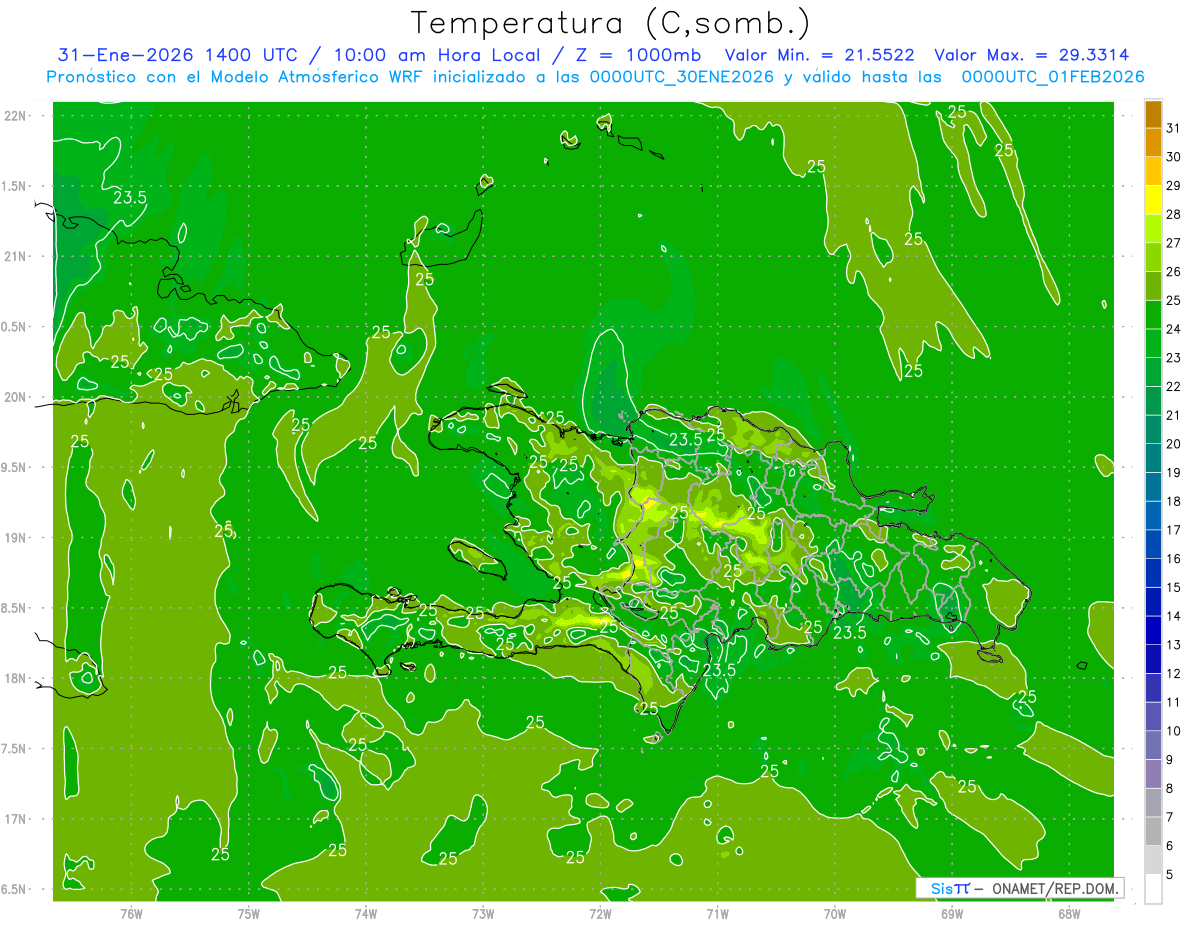This screenshot has height=927, width=1200.
Task: Click the colorbar label 8
Action: [1170, 789]
